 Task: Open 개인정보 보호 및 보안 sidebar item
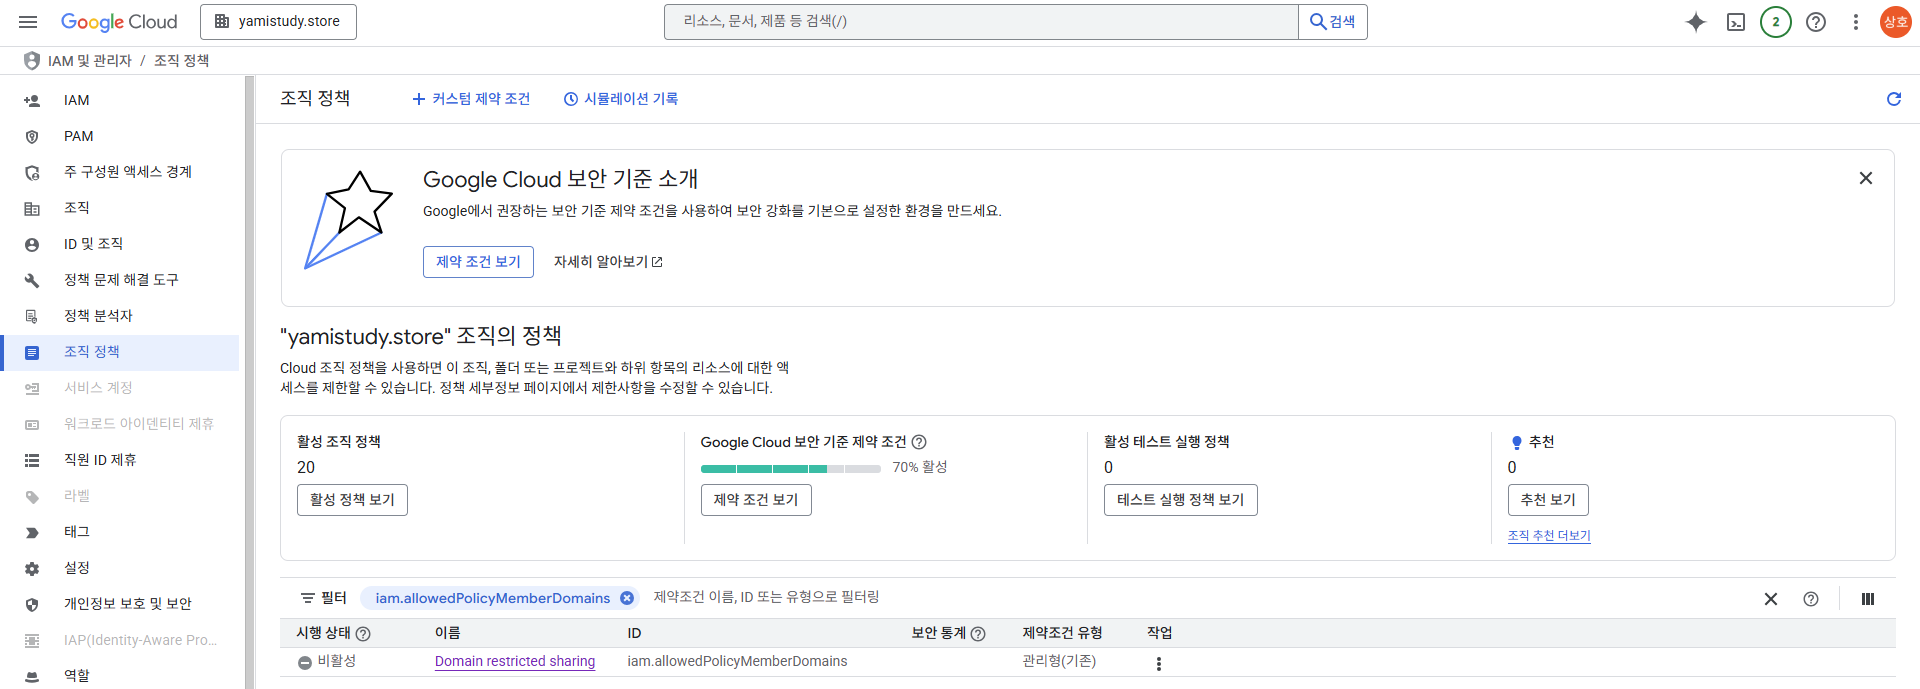[120, 604]
